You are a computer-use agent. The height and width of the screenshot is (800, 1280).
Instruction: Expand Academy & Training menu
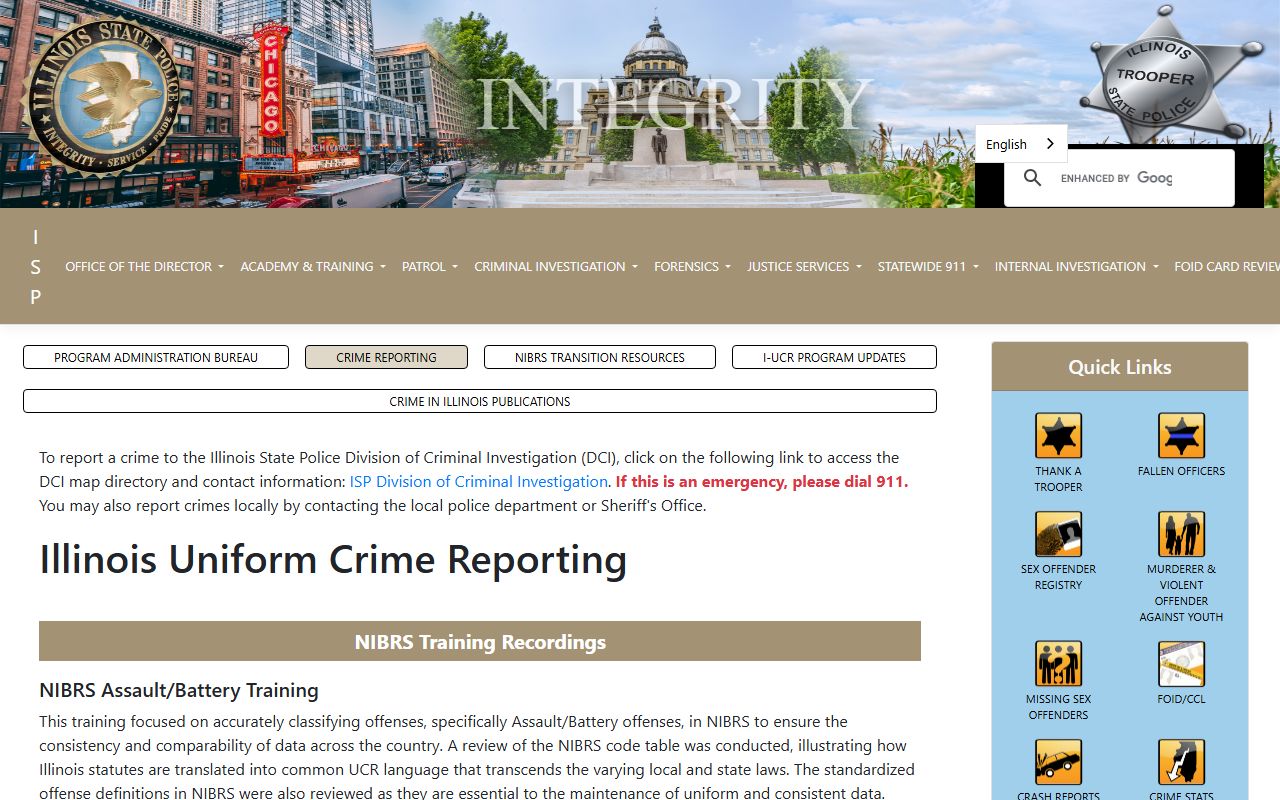[x=313, y=266]
